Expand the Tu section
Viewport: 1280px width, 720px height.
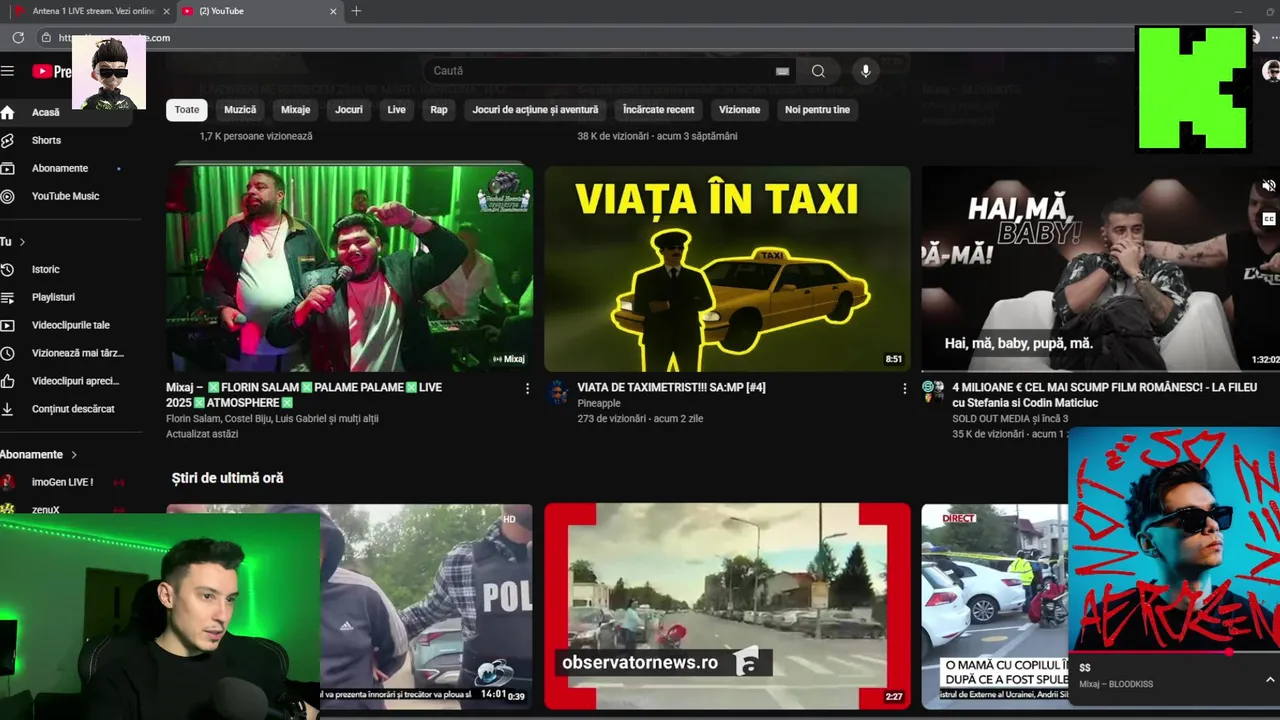point(13,242)
